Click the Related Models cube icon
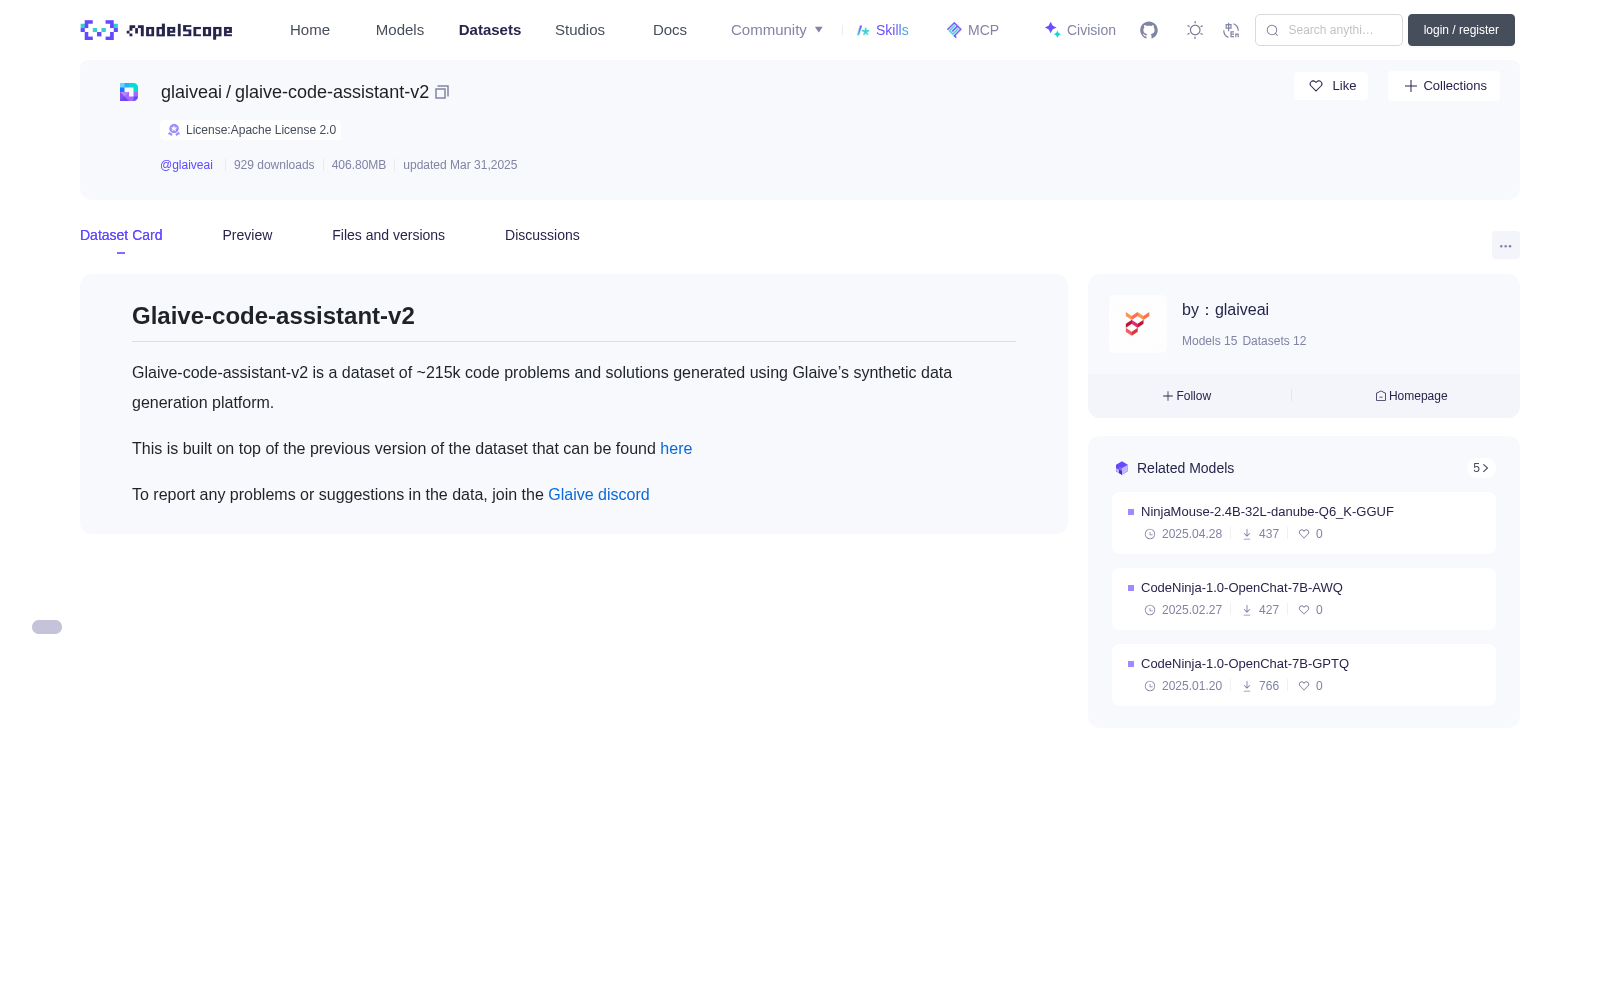The image size is (1600, 1000). (x=1122, y=468)
